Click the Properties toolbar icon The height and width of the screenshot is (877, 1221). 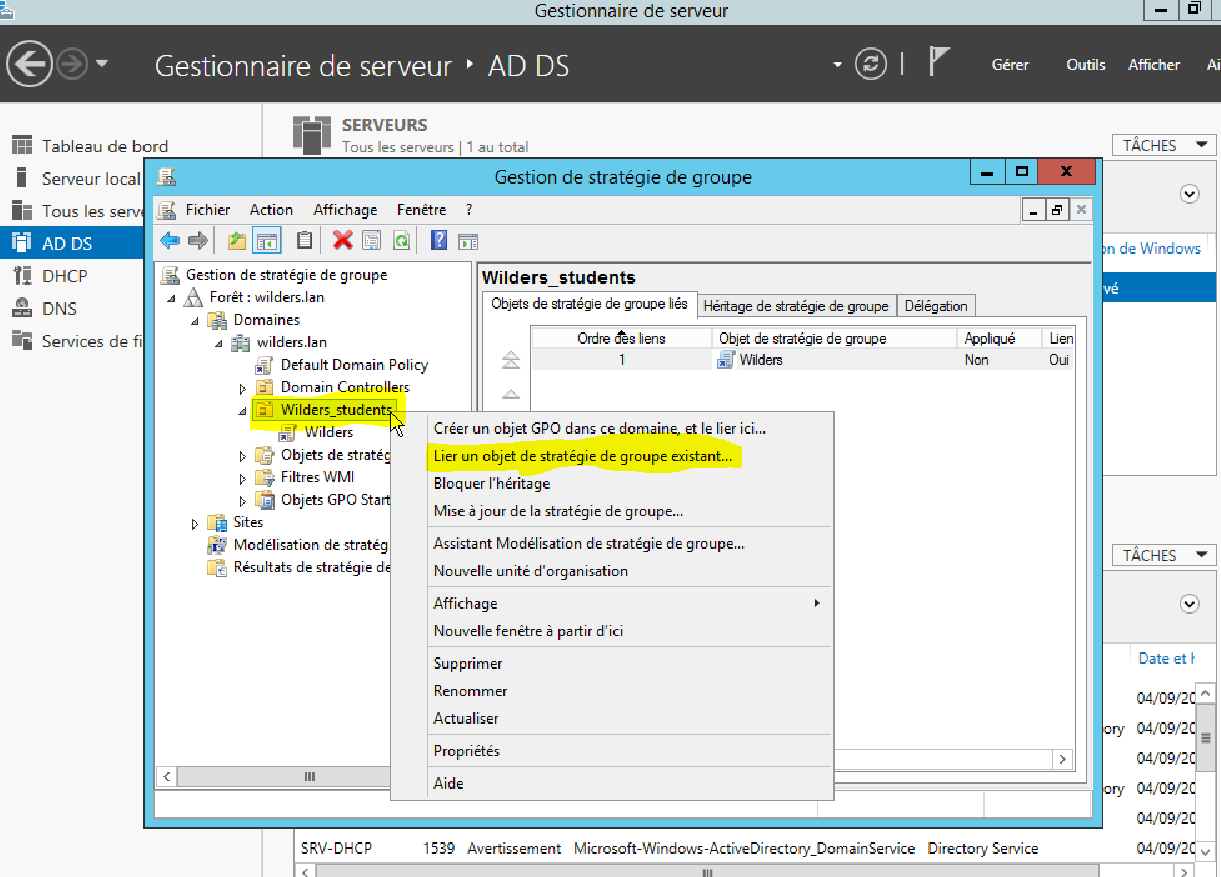click(x=372, y=240)
